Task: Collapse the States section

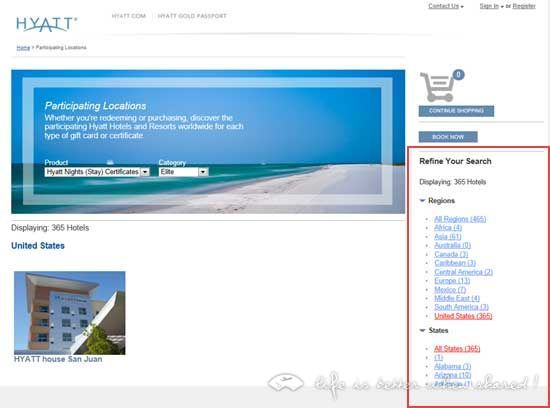Action: point(434,330)
